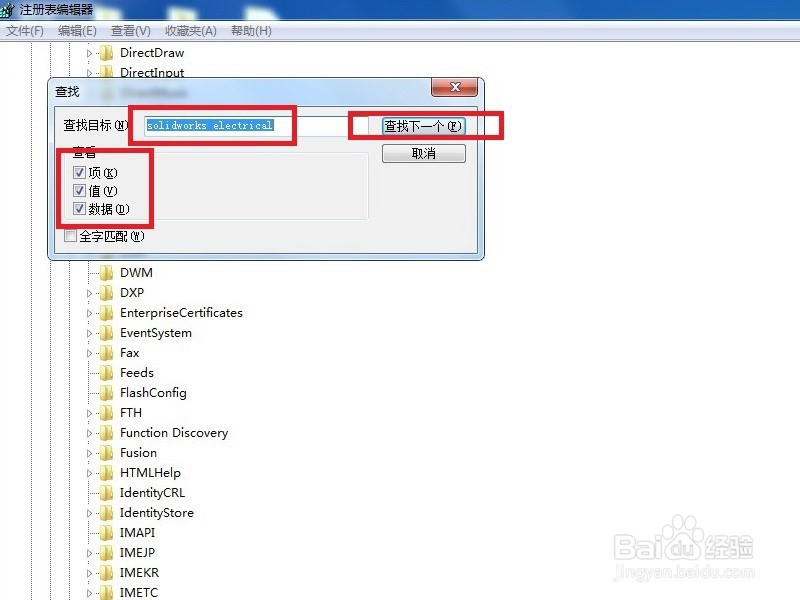Expand the EnterpriseCertificates tree node

[89, 313]
